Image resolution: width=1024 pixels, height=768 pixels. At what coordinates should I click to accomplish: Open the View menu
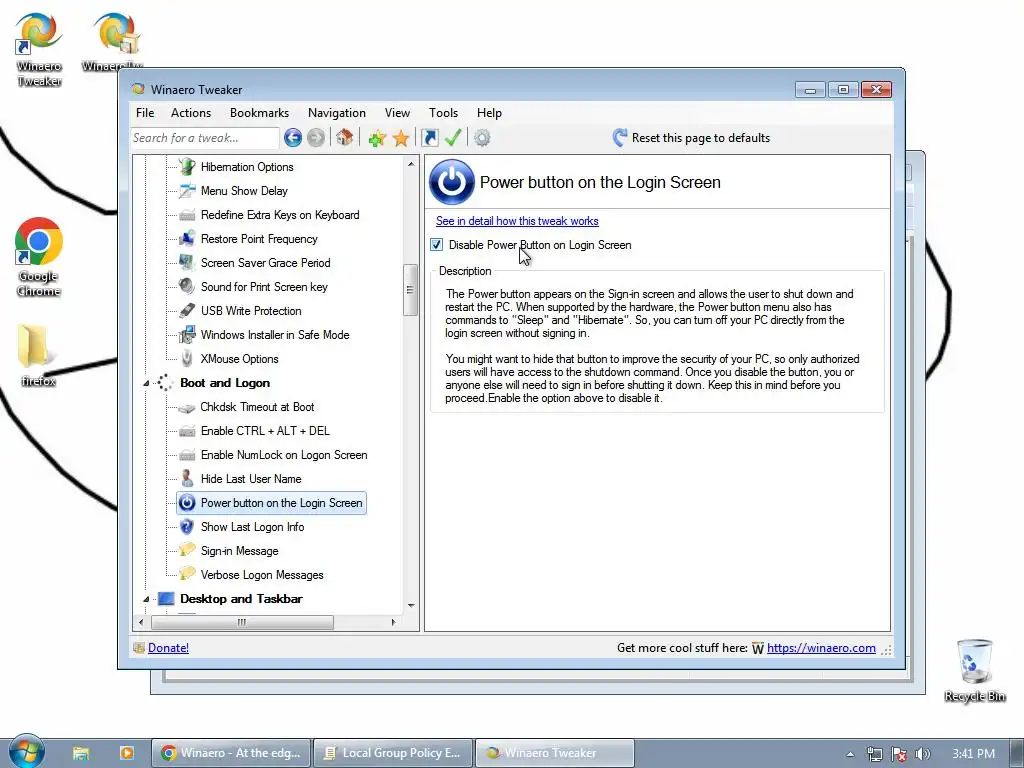(397, 113)
